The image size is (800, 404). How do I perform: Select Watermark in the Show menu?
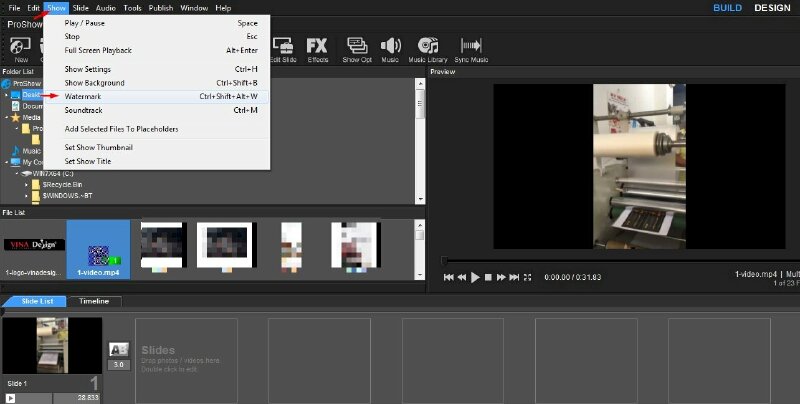tap(157, 96)
